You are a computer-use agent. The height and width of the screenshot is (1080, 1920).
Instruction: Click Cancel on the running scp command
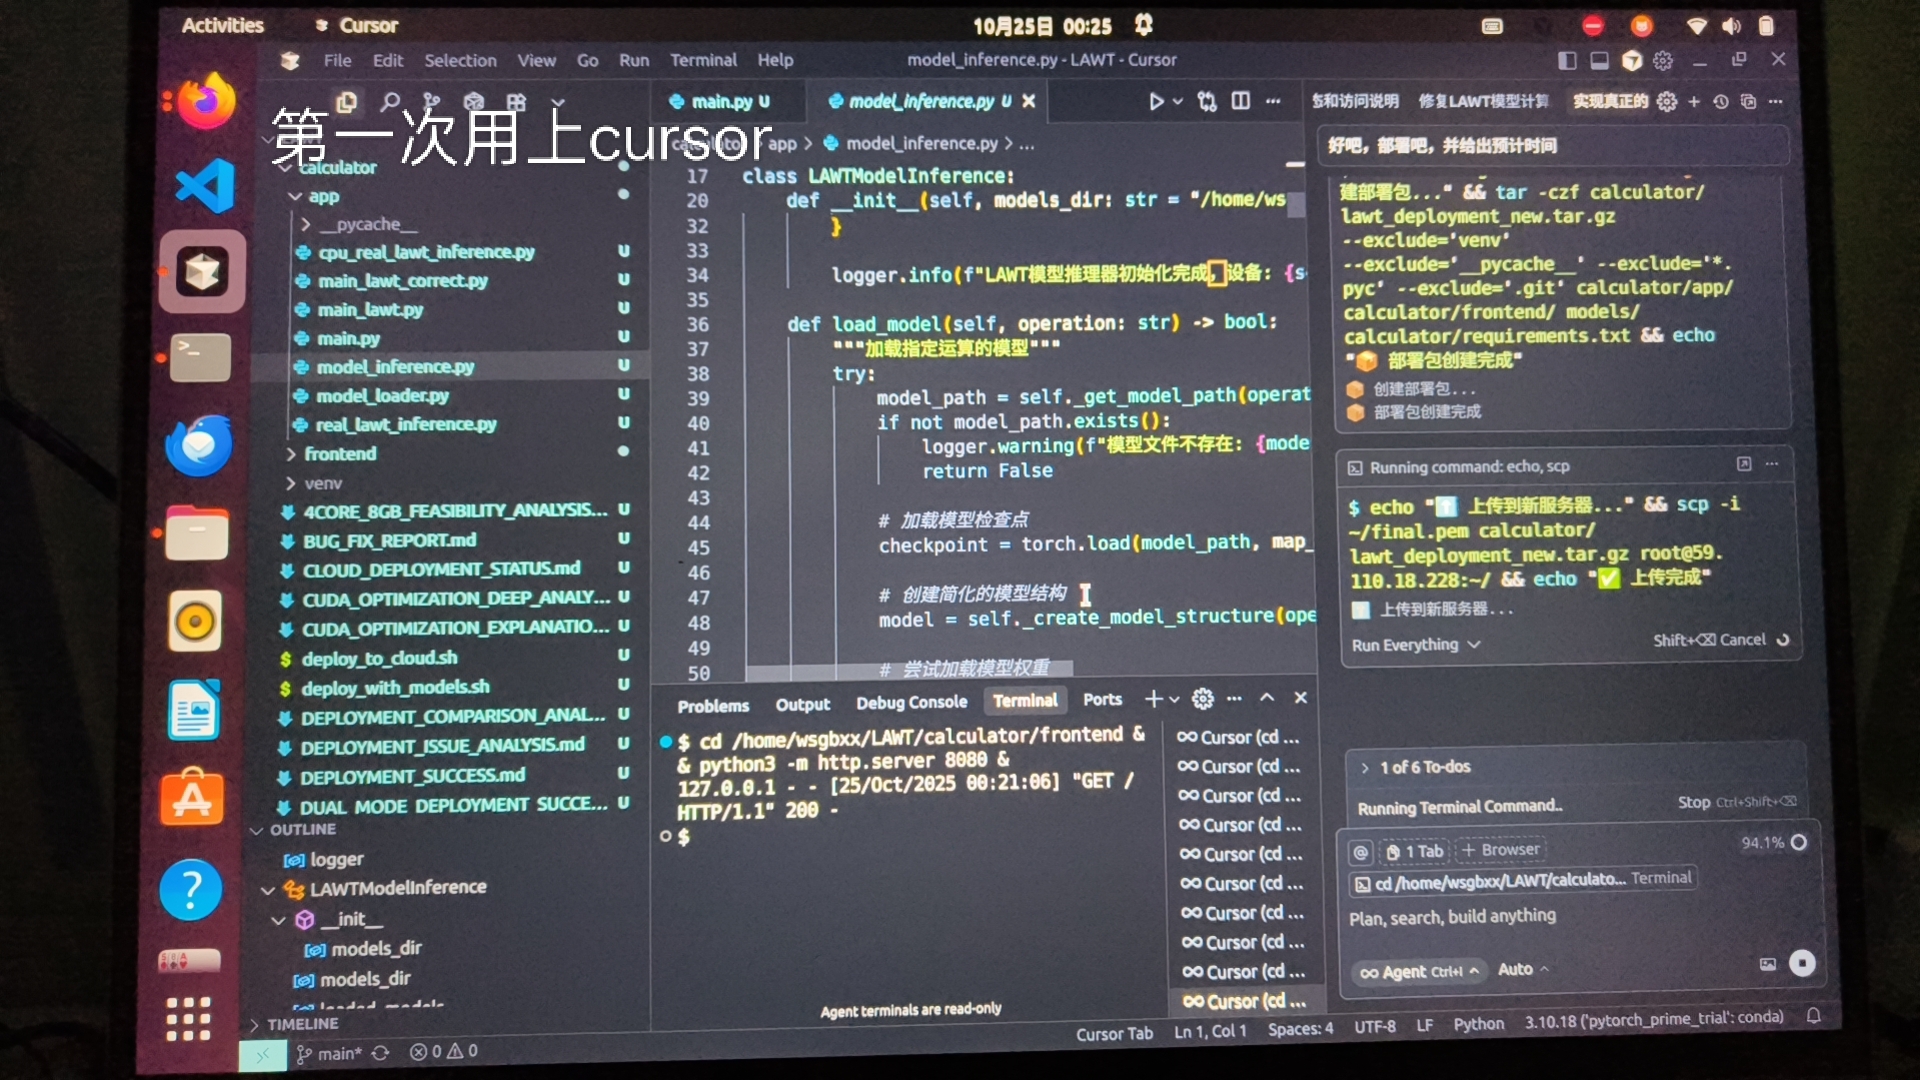click(1742, 640)
